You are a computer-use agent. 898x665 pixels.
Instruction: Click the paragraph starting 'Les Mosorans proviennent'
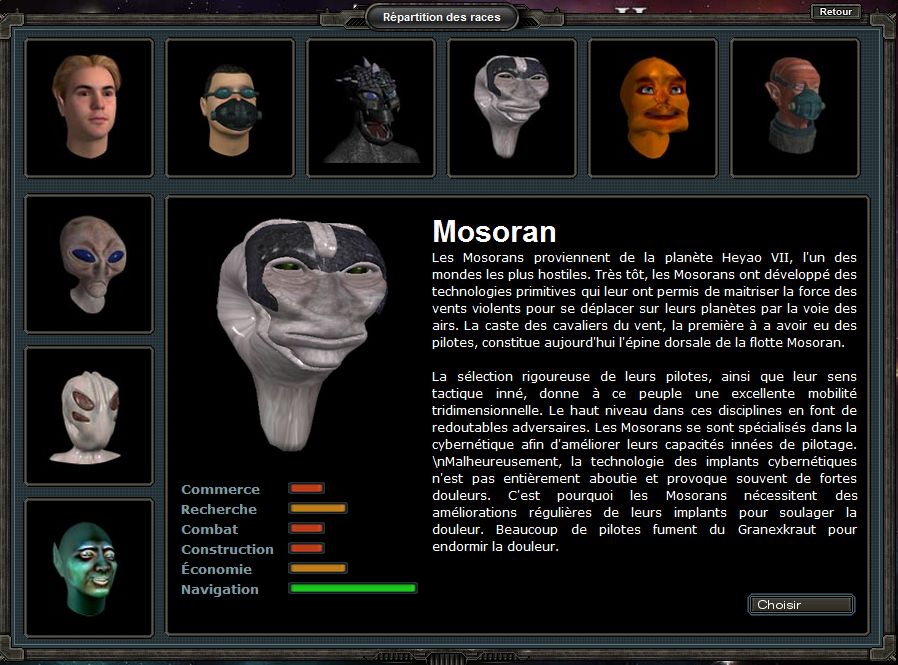pyautogui.click(x=644, y=300)
